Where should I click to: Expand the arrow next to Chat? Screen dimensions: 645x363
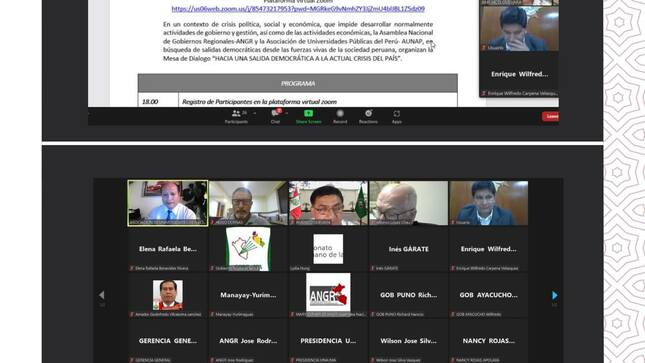pyautogui.click(x=287, y=113)
